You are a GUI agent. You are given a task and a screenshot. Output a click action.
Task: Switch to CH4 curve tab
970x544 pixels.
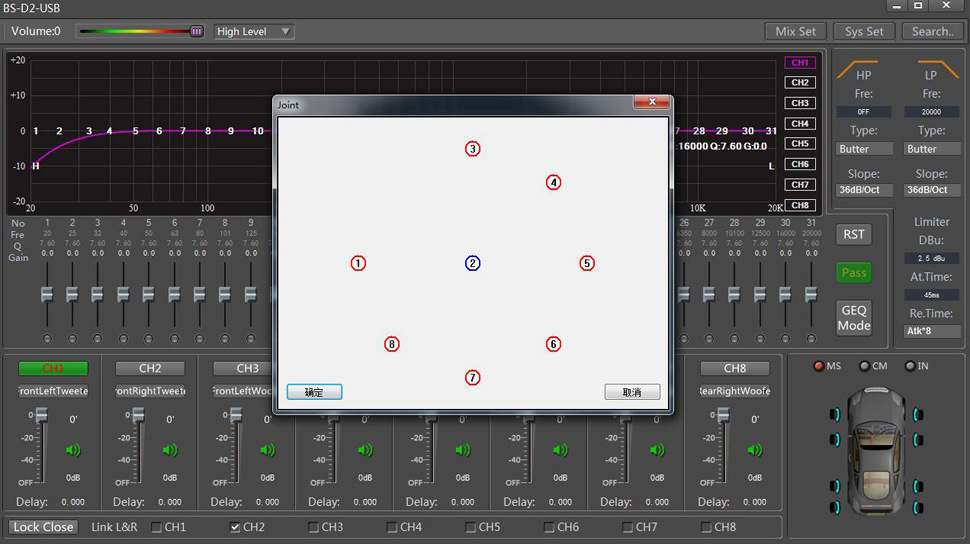click(800, 123)
